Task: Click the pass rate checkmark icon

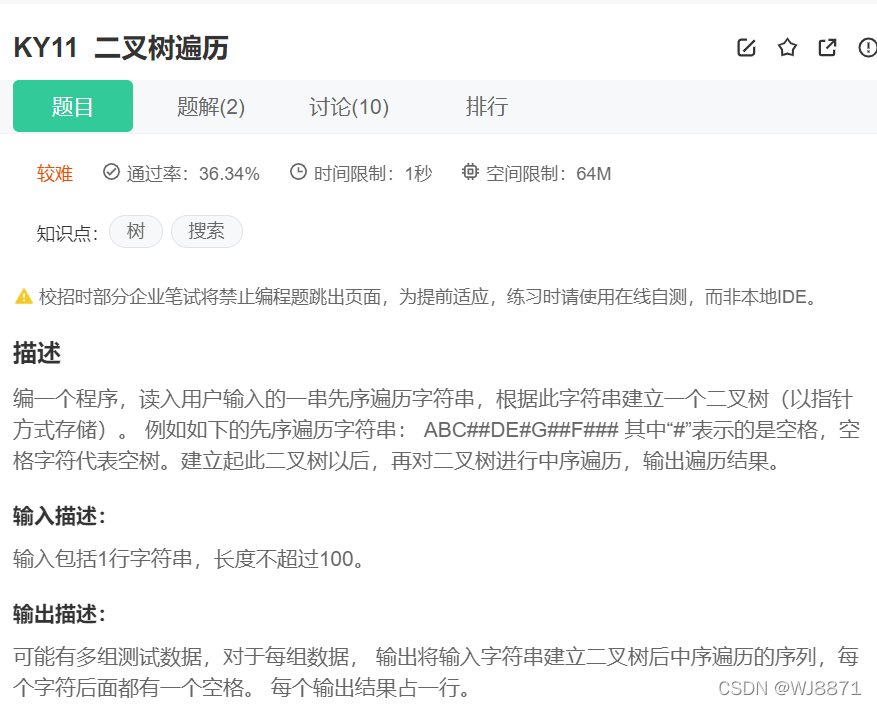Action: (x=111, y=172)
